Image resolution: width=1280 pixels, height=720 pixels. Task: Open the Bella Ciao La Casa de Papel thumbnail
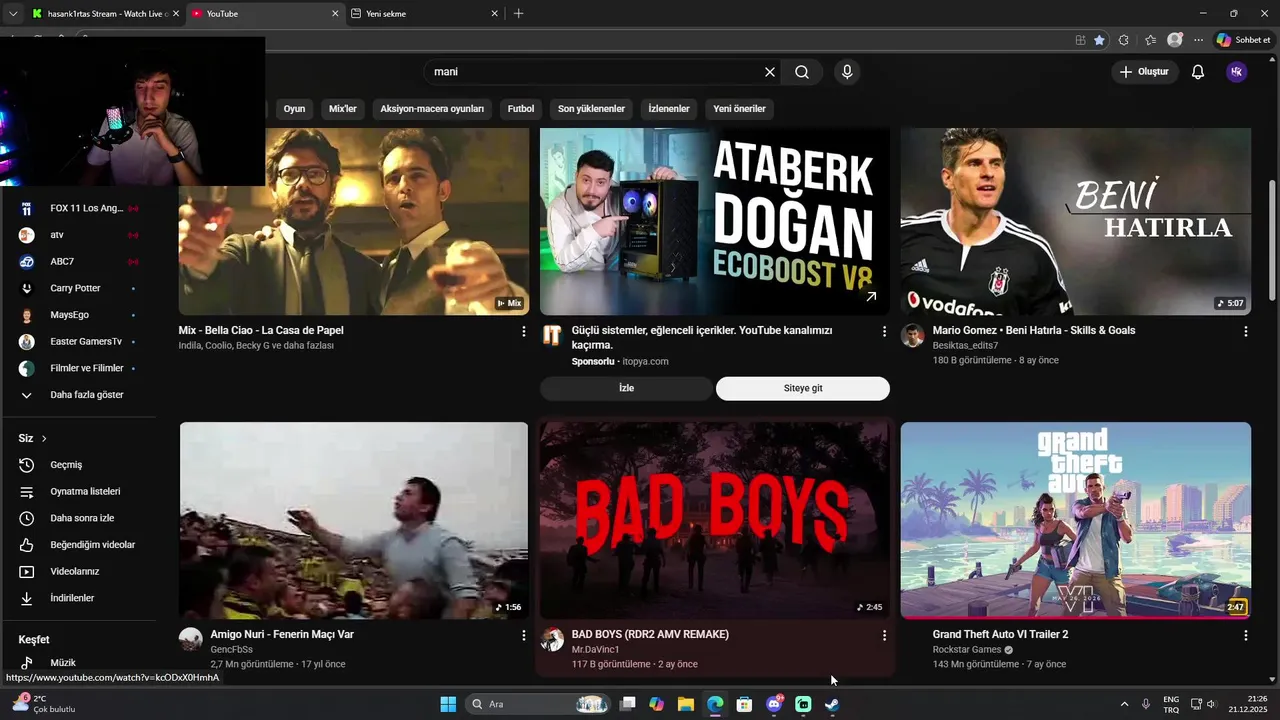[354, 221]
